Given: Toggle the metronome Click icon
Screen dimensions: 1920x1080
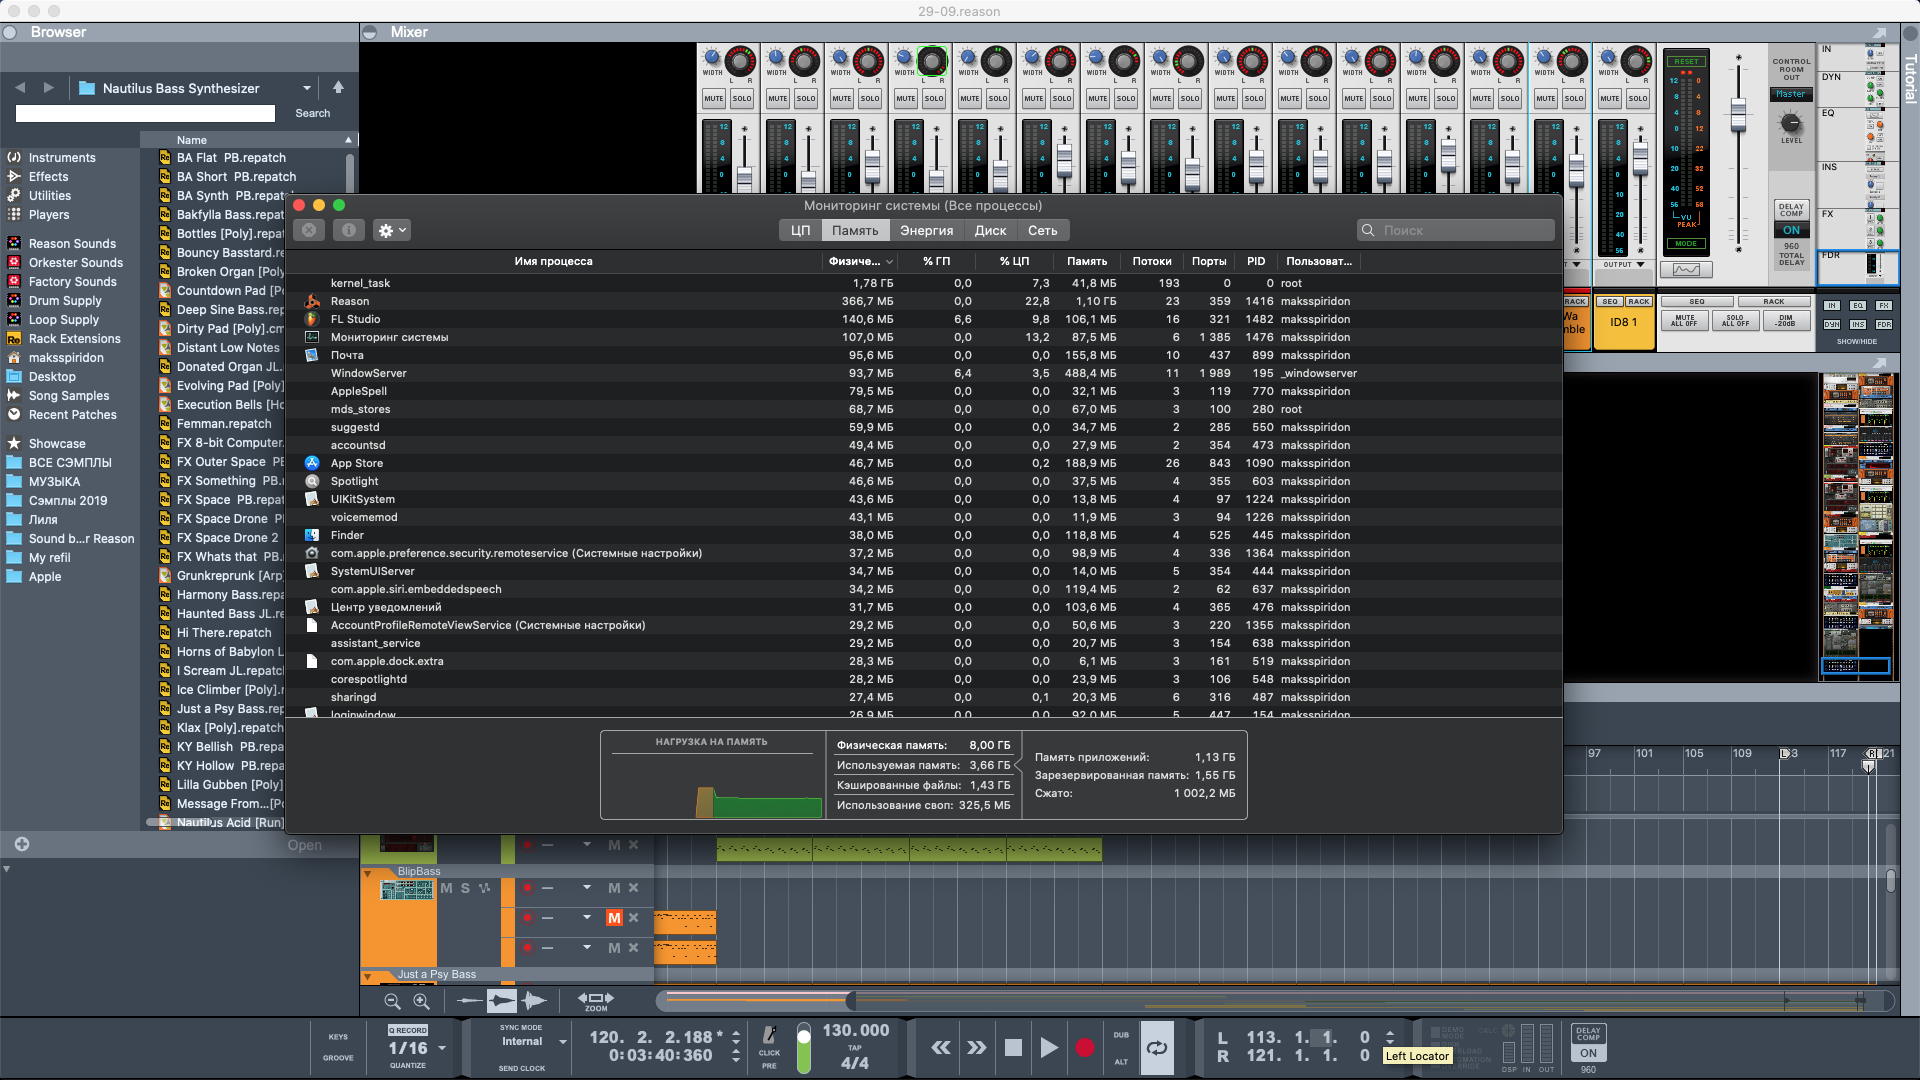Looking at the screenshot, I should 769,1036.
